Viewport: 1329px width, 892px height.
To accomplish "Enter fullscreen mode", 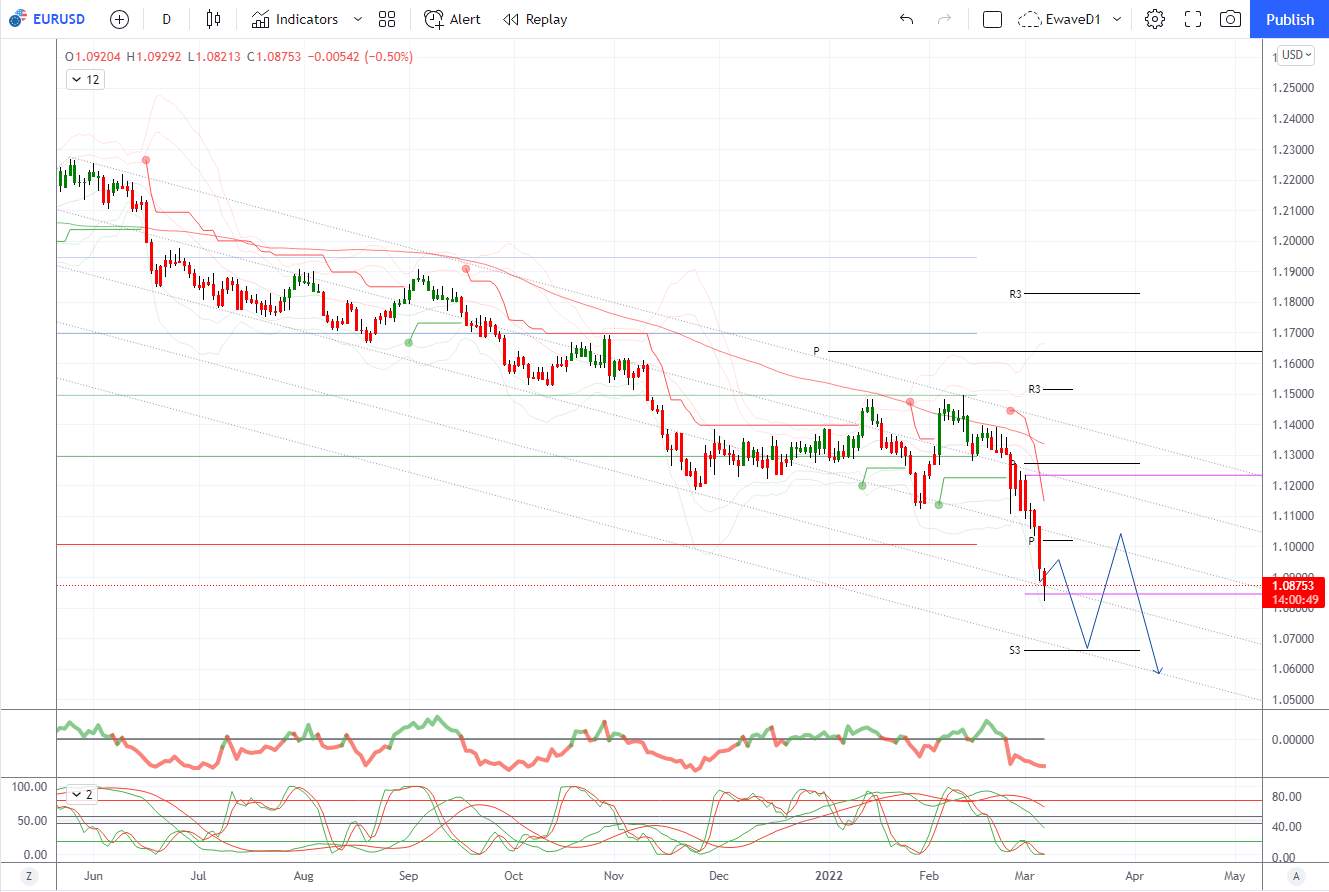I will (x=1193, y=19).
